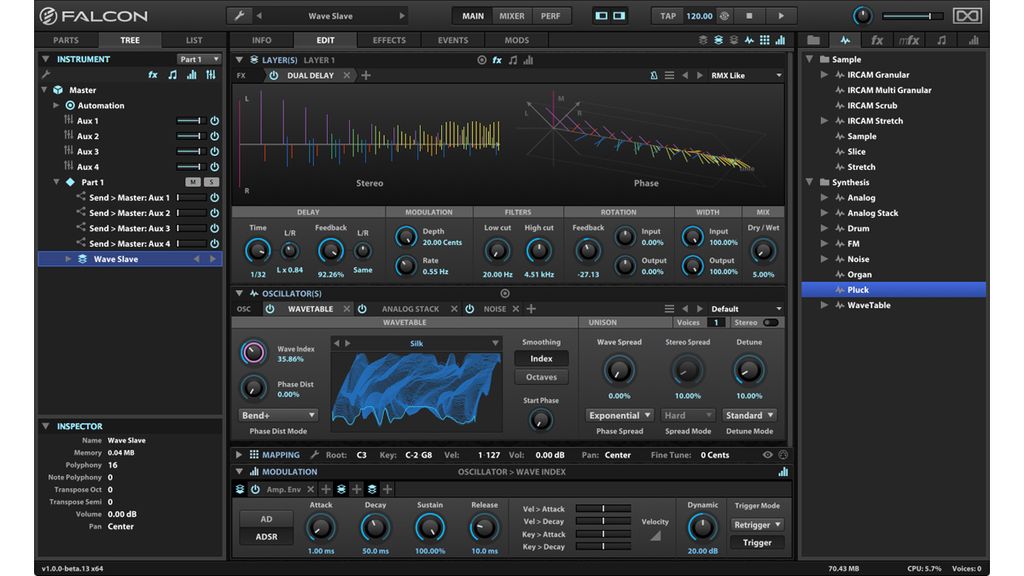
Task: Open the Mixer view tab
Action: coord(511,16)
